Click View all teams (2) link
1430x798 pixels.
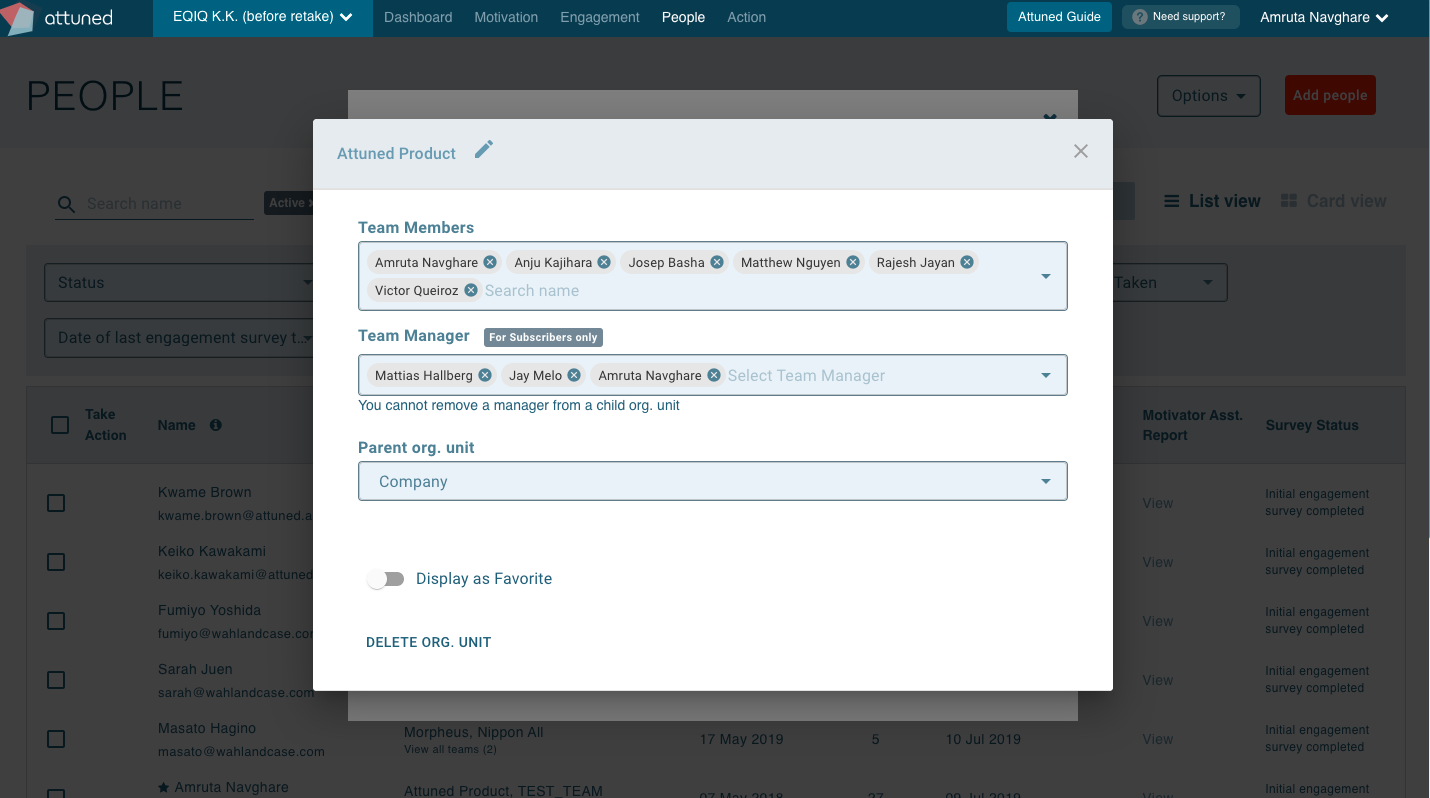(x=450, y=749)
